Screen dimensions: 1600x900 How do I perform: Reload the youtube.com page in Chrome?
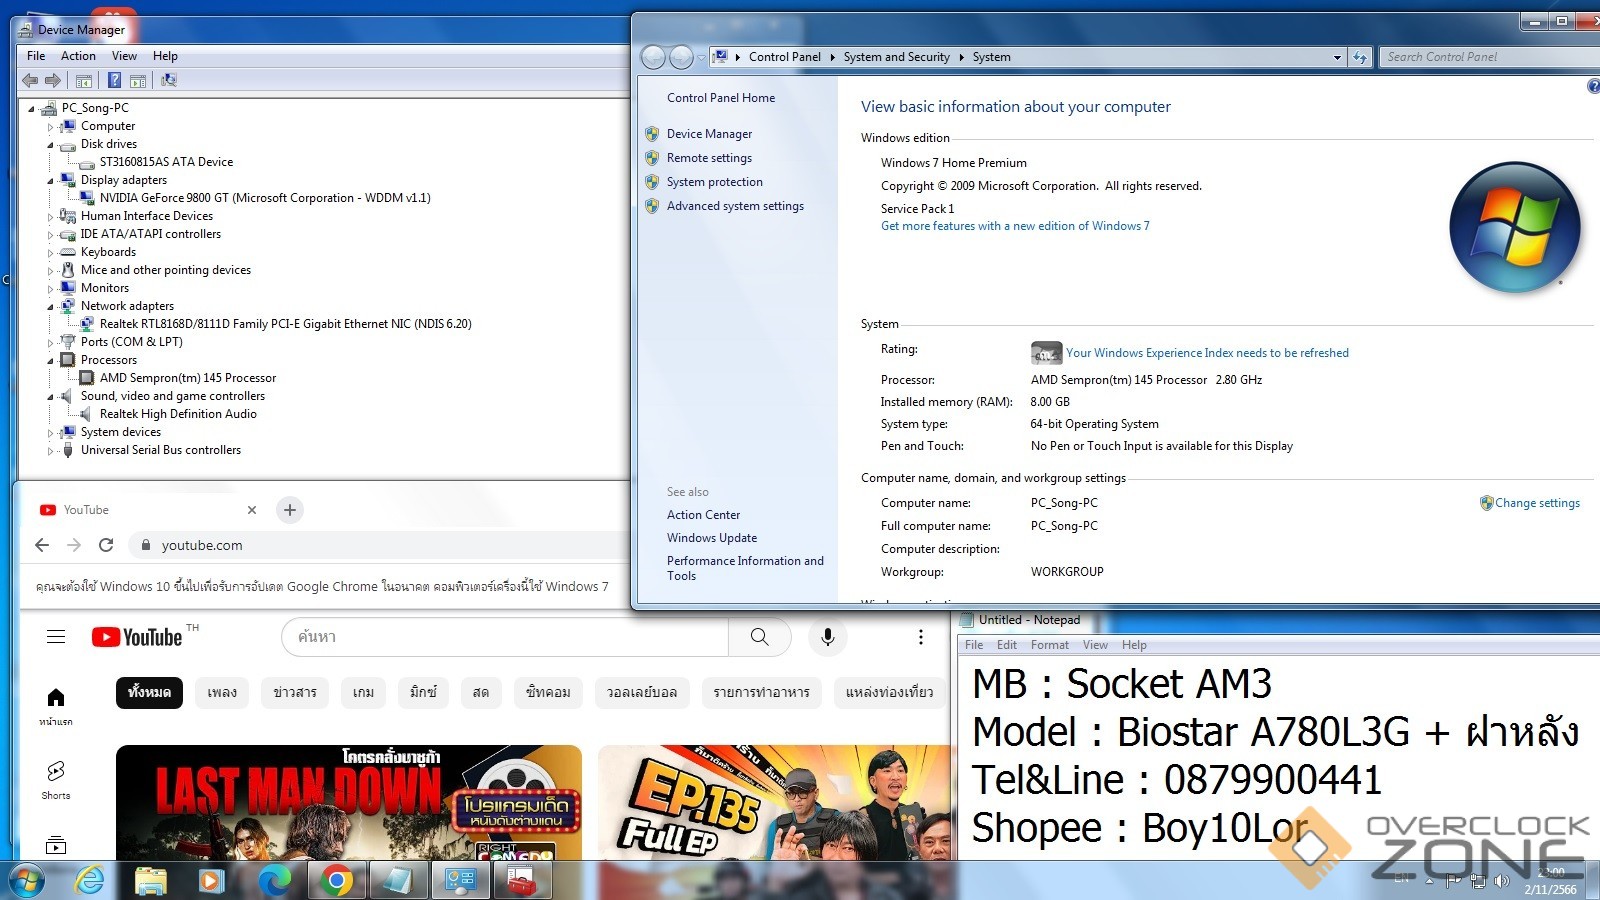pyautogui.click(x=106, y=545)
